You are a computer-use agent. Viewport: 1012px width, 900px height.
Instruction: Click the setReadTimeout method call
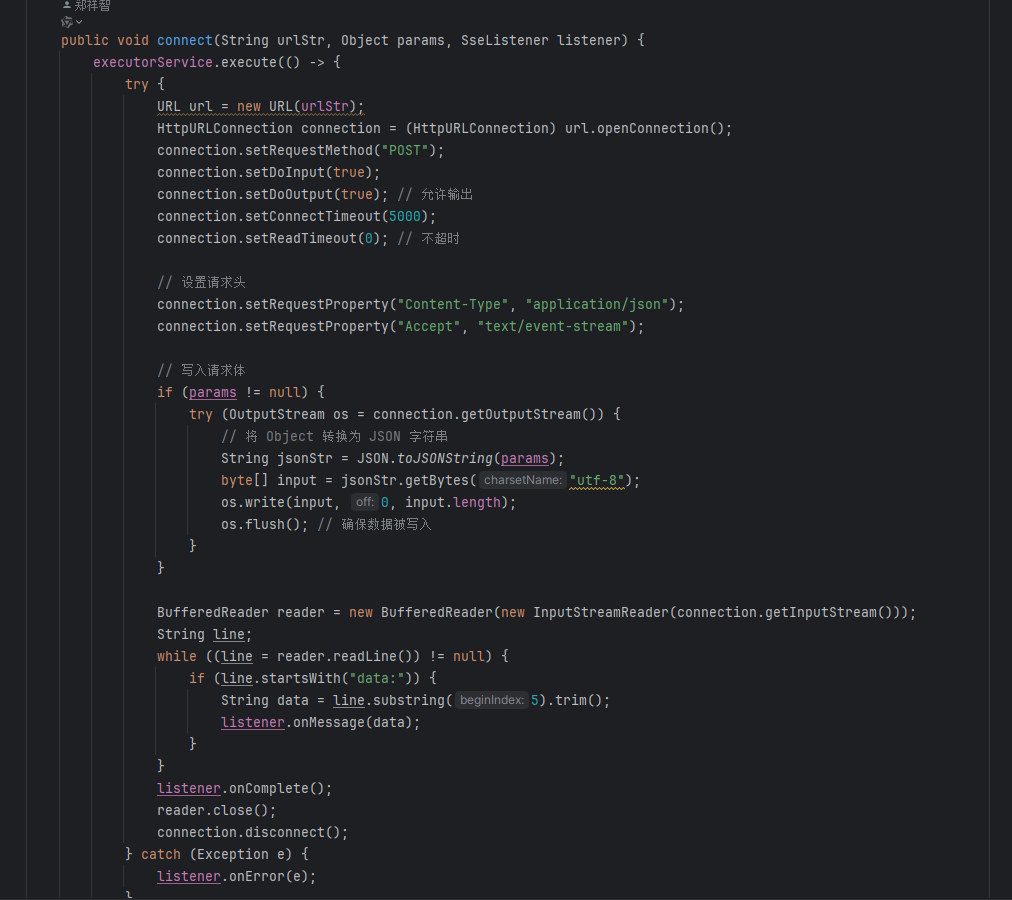(x=301, y=238)
